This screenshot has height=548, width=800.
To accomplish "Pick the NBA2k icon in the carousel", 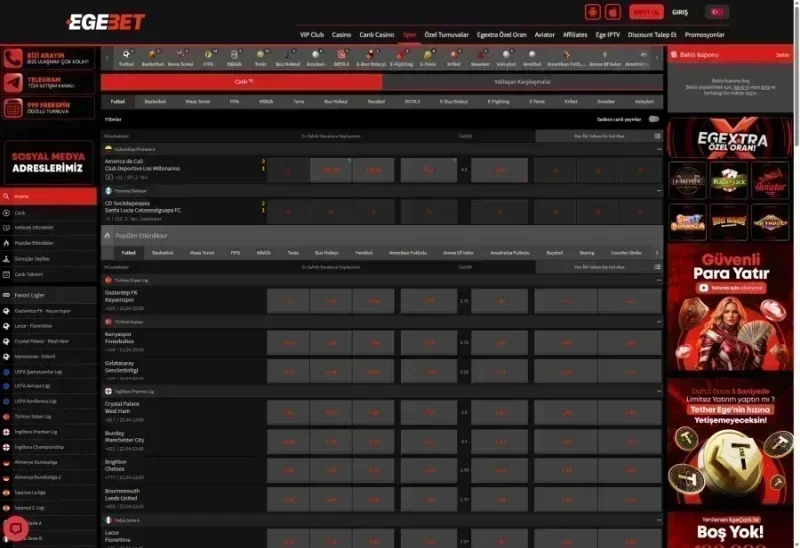I will pos(234,55).
